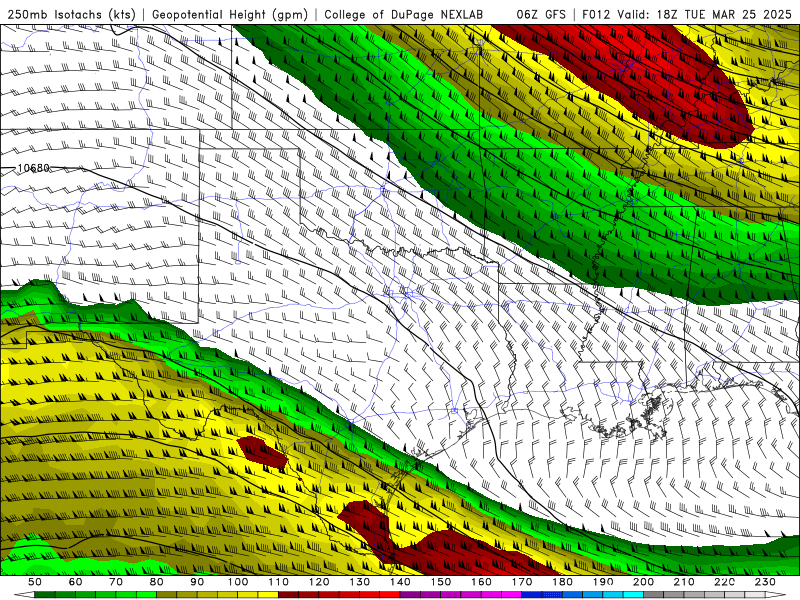
Task: Click the legend value 230
Action: [x=765, y=582]
